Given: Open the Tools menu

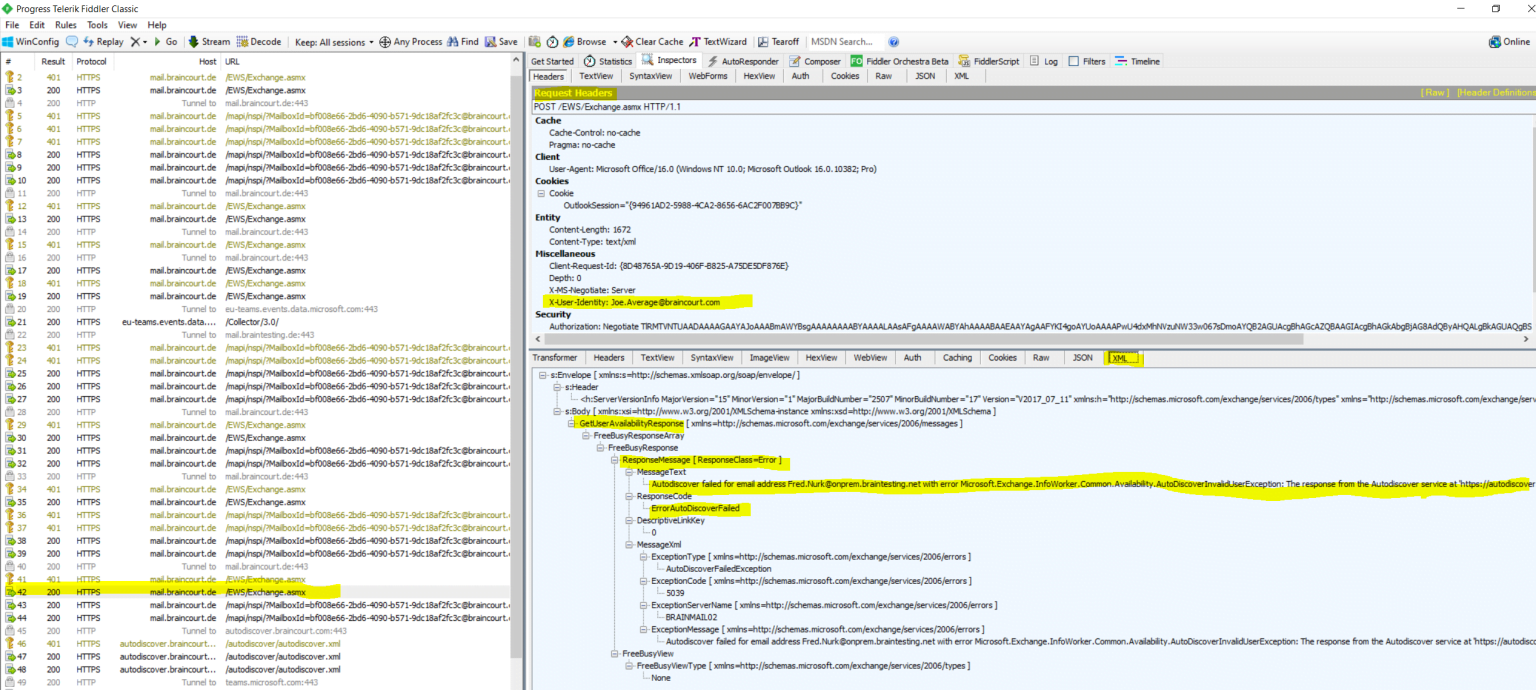Looking at the screenshot, I should 97,24.
